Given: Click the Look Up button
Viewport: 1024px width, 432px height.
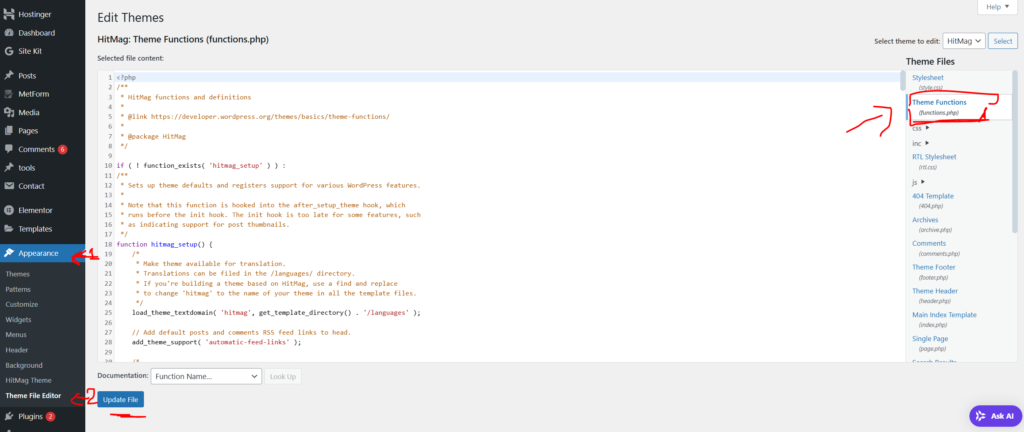Looking at the screenshot, I should pyautogui.click(x=283, y=377).
